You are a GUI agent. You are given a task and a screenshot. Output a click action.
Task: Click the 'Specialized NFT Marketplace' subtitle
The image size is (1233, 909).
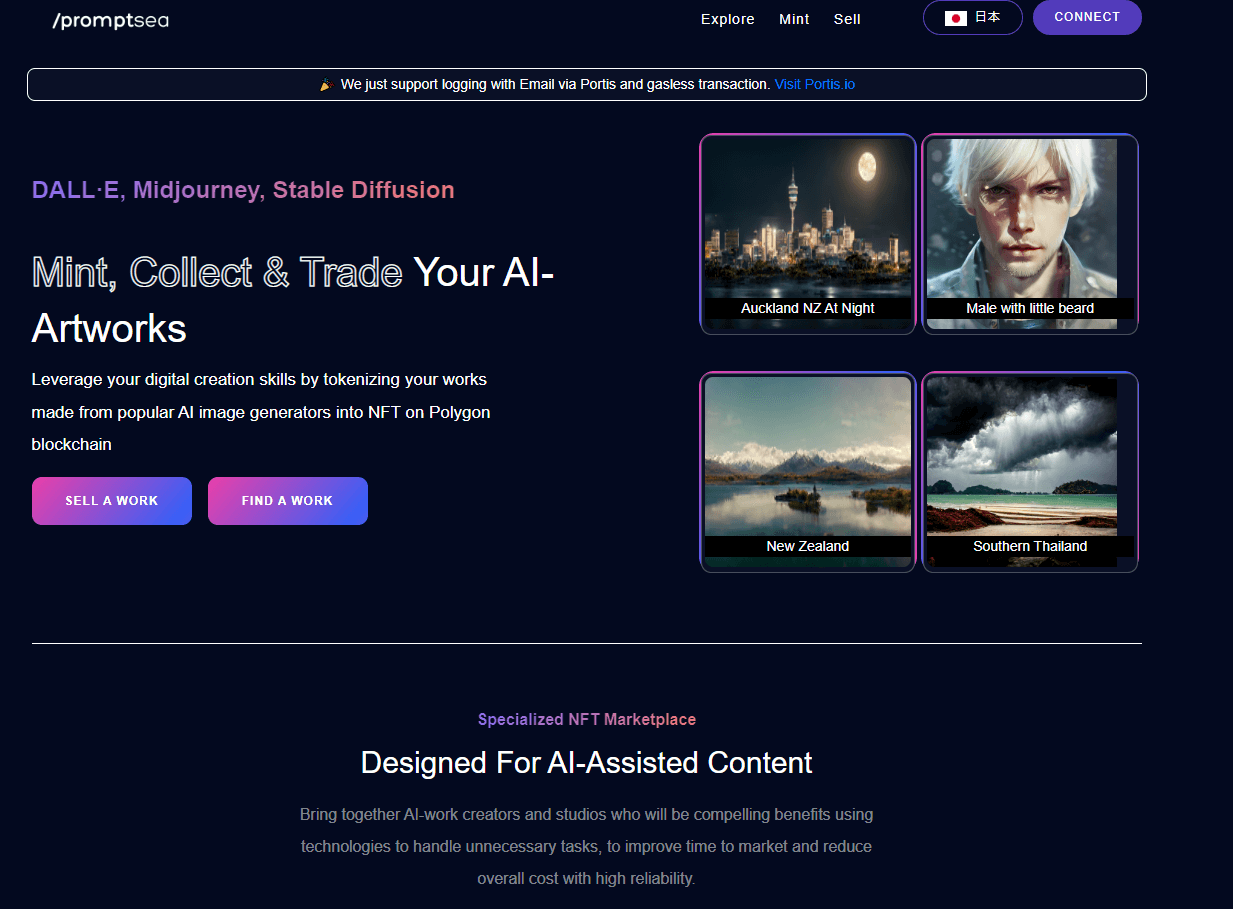coord(586,719)
